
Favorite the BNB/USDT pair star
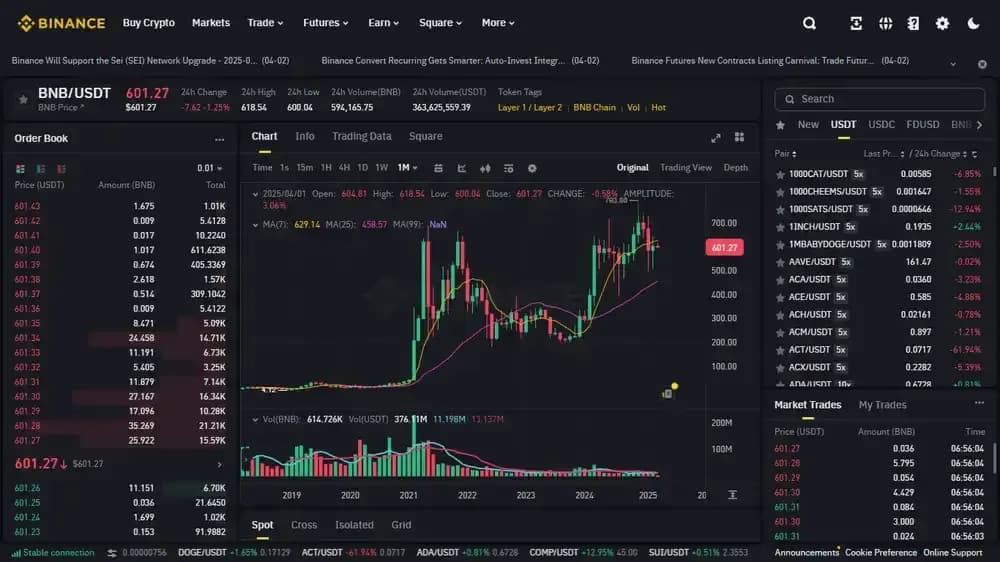coord(23,99)
